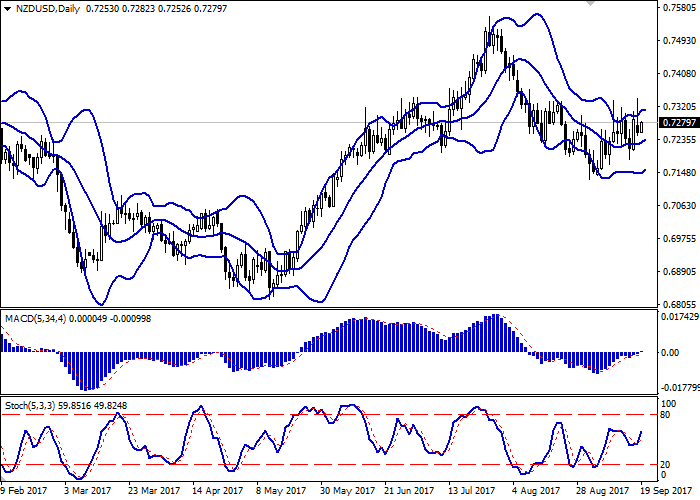Click the chart shift triangle marker at top
Image resolution: width=700 pixels, height=500 pixels.
click(591, 3)
